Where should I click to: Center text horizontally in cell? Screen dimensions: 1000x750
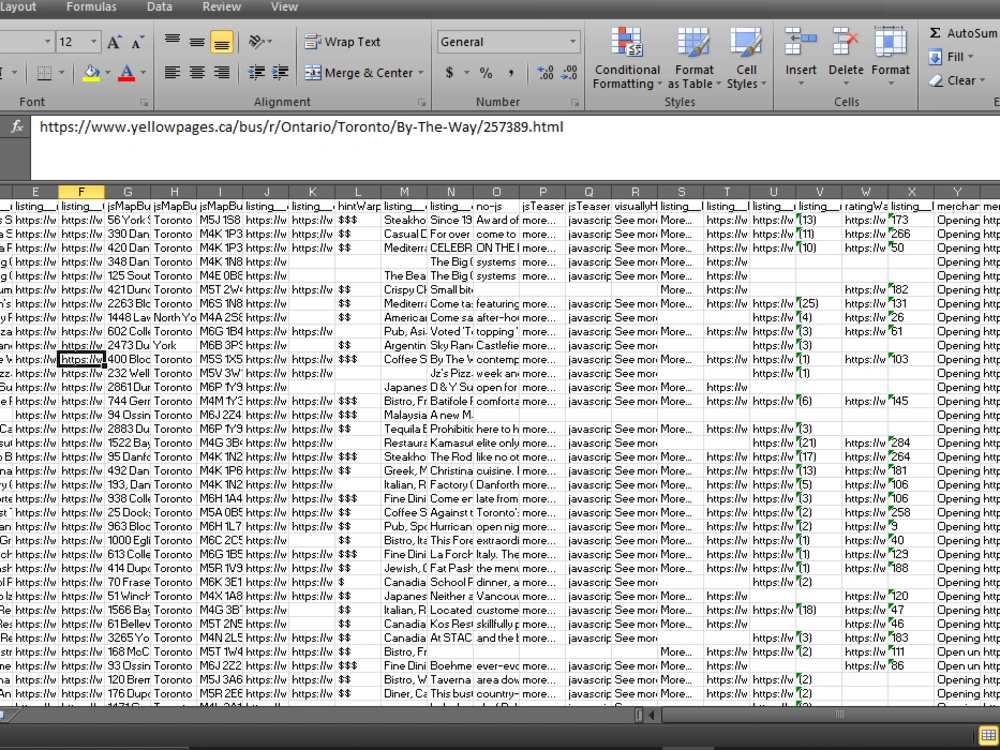[197, 72]
